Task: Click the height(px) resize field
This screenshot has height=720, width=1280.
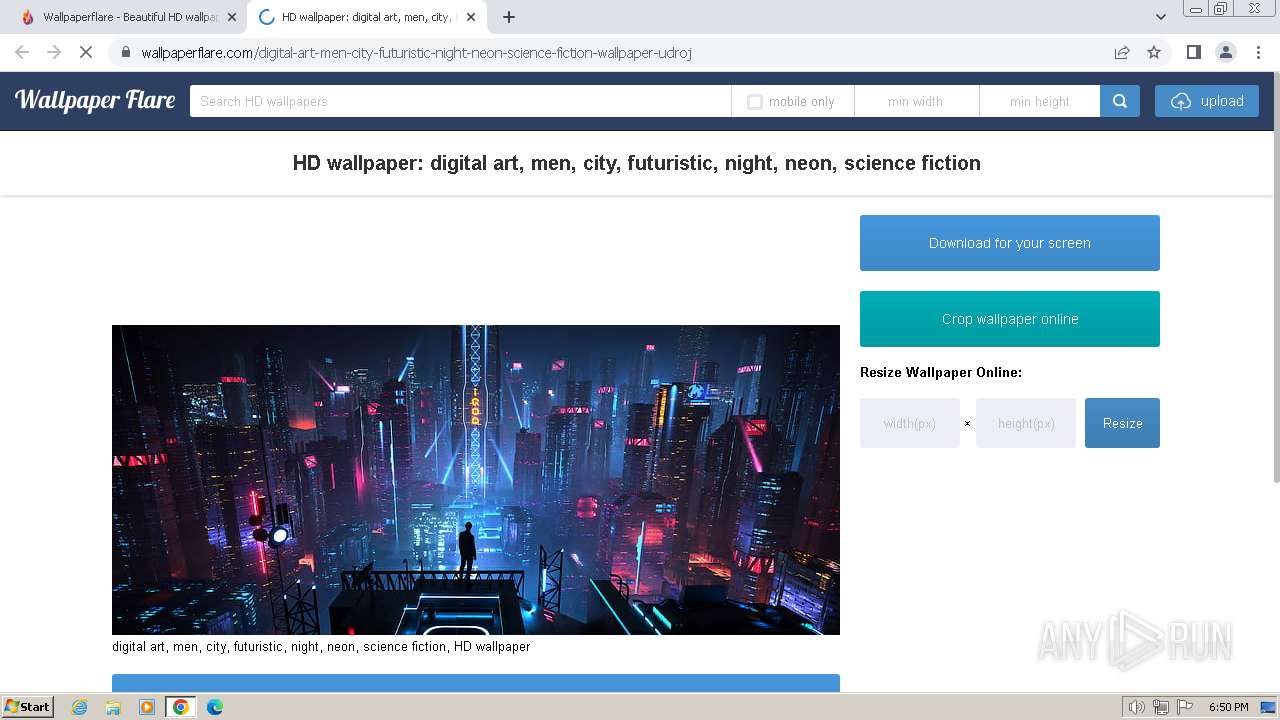Action: tap(1026, 423)
